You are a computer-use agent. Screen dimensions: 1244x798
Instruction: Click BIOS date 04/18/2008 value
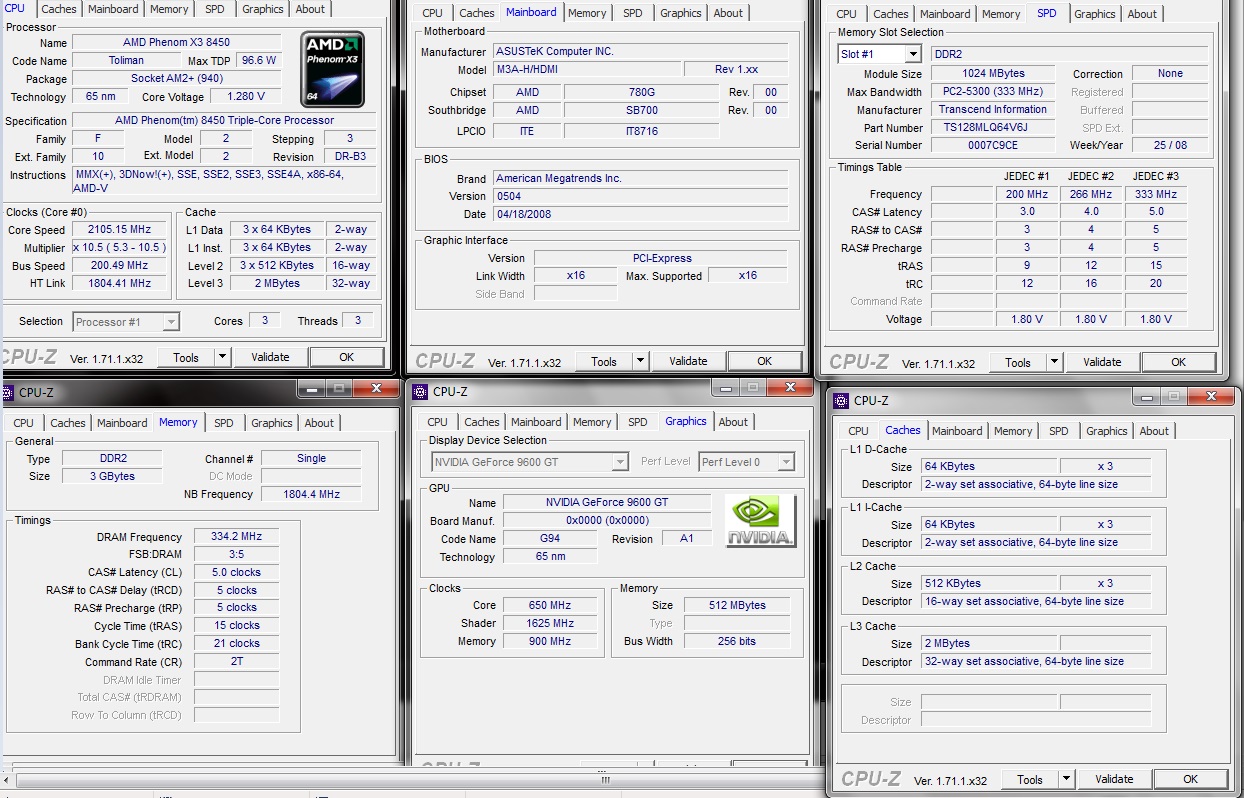point(640,214)
